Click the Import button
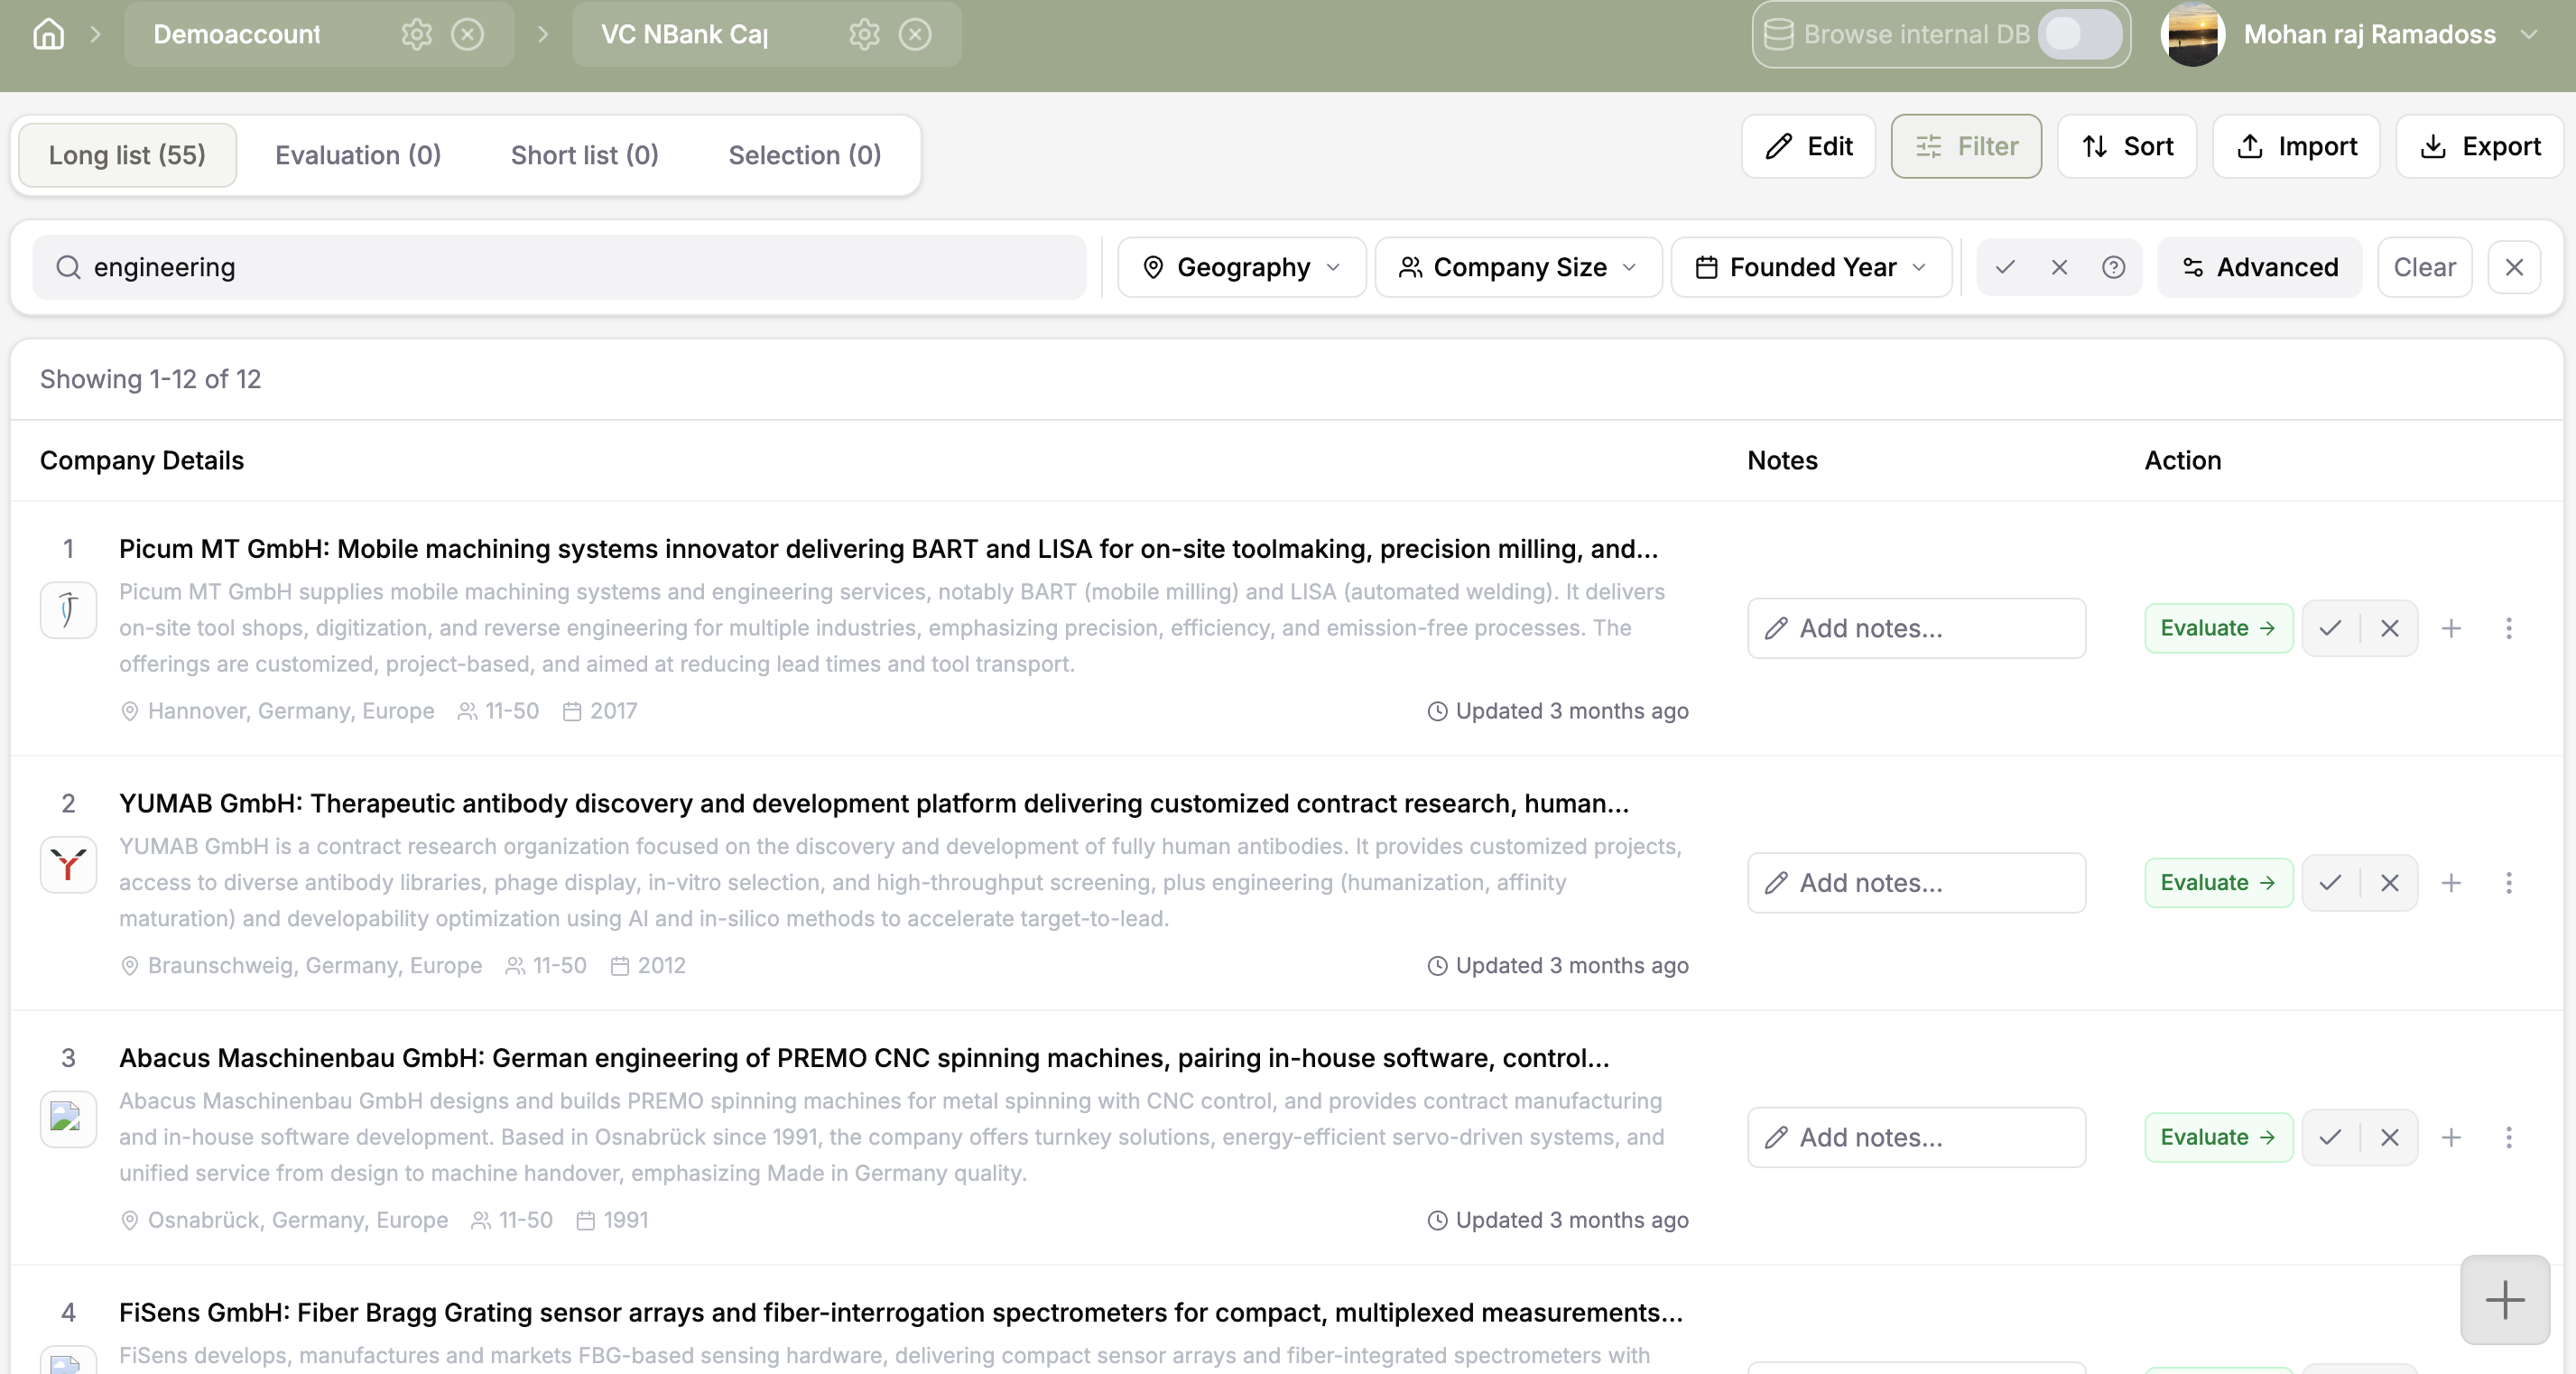2576x1374 pixels. (x=2296, y=146)
